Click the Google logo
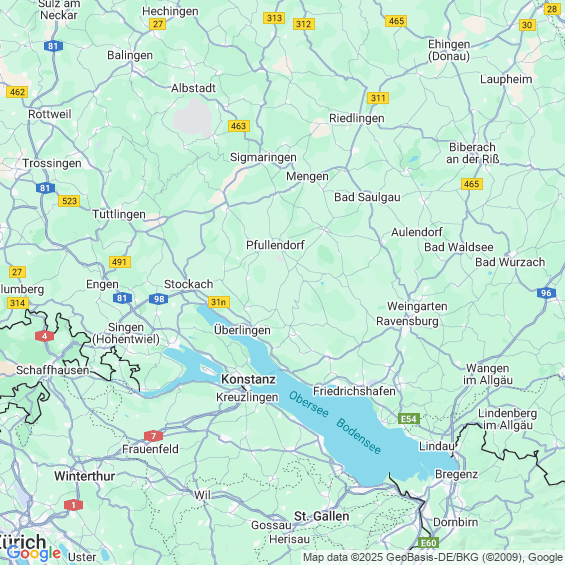Image resolution: width=565 pixels, height=565 pixels. click(x=34, y=553)
